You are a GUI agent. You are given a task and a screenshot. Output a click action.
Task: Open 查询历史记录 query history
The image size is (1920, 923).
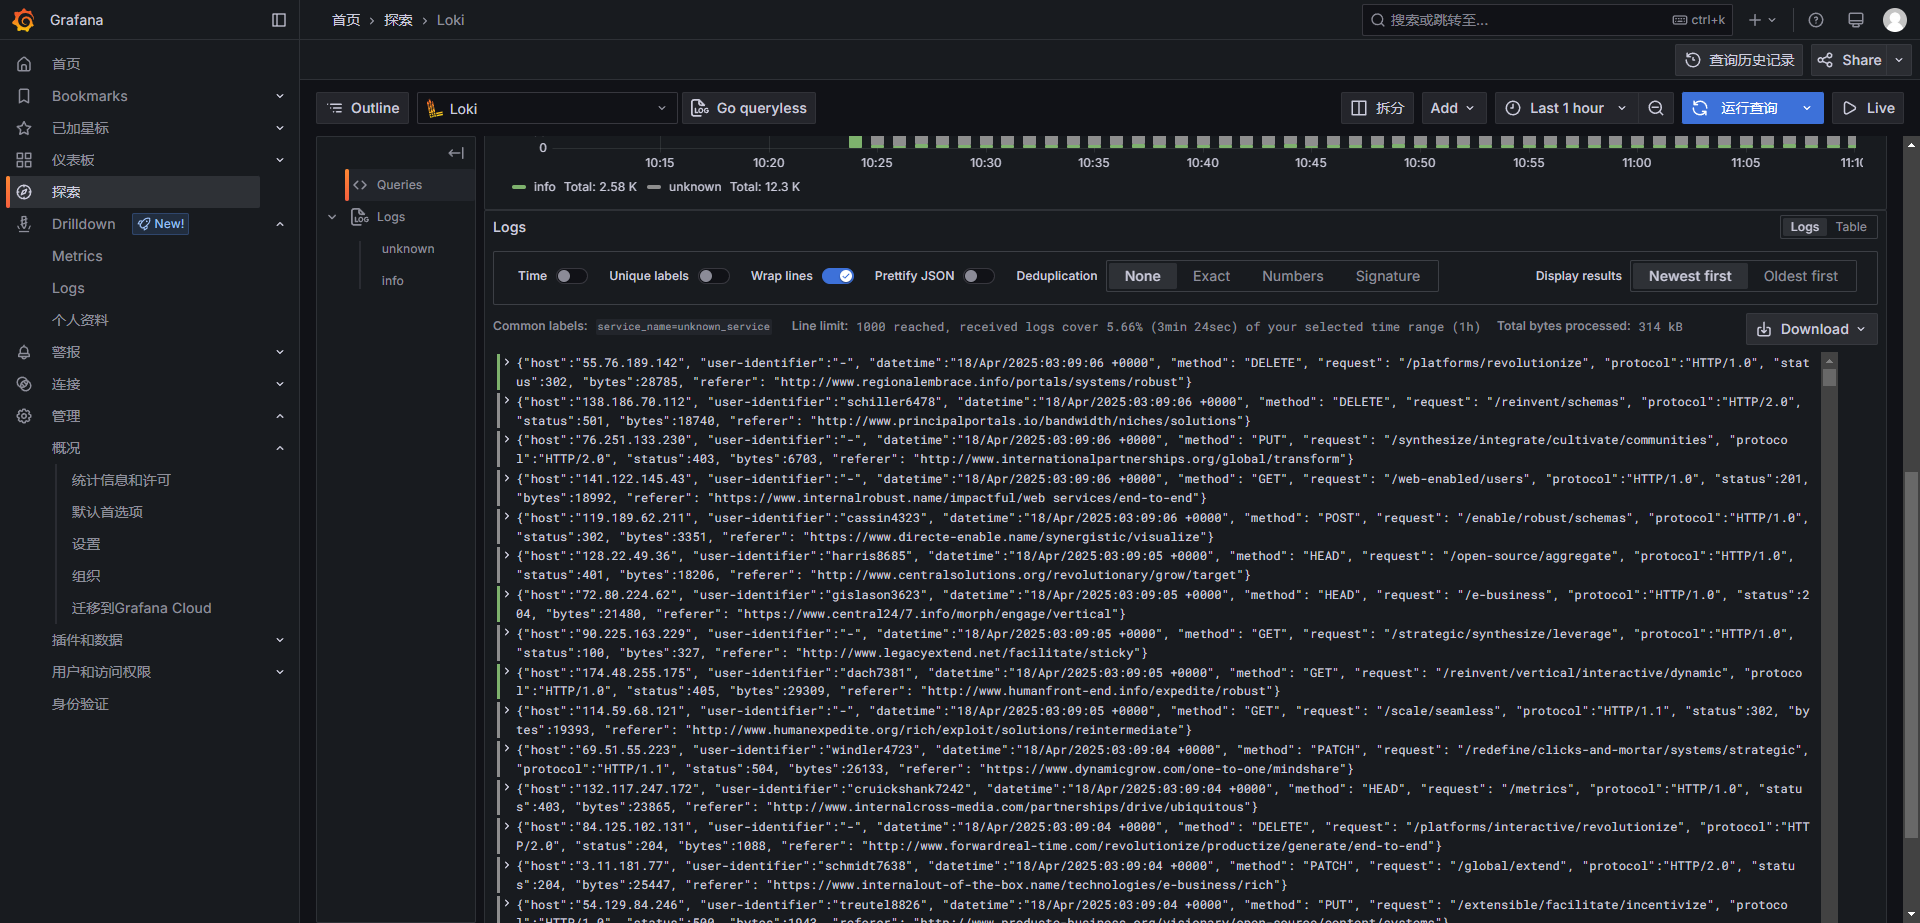[1739, 60]
